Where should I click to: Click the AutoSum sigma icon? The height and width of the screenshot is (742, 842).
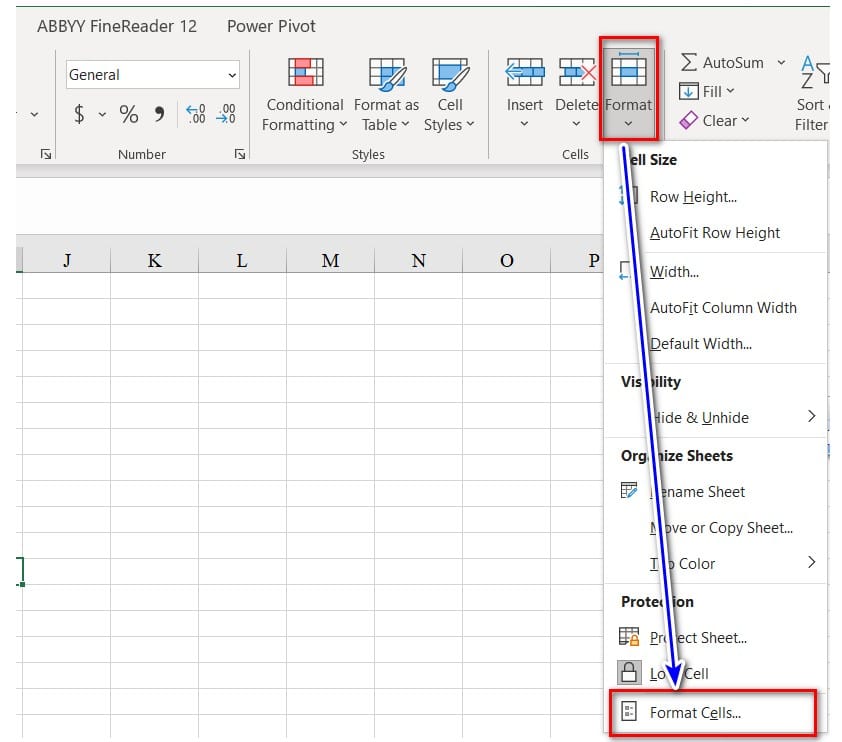[688, 62]
